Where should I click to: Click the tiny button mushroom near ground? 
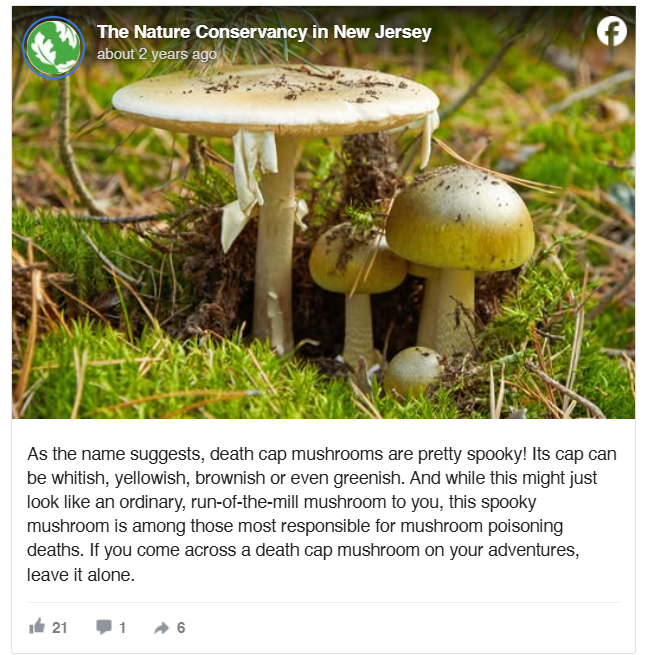tap(412, 369)
